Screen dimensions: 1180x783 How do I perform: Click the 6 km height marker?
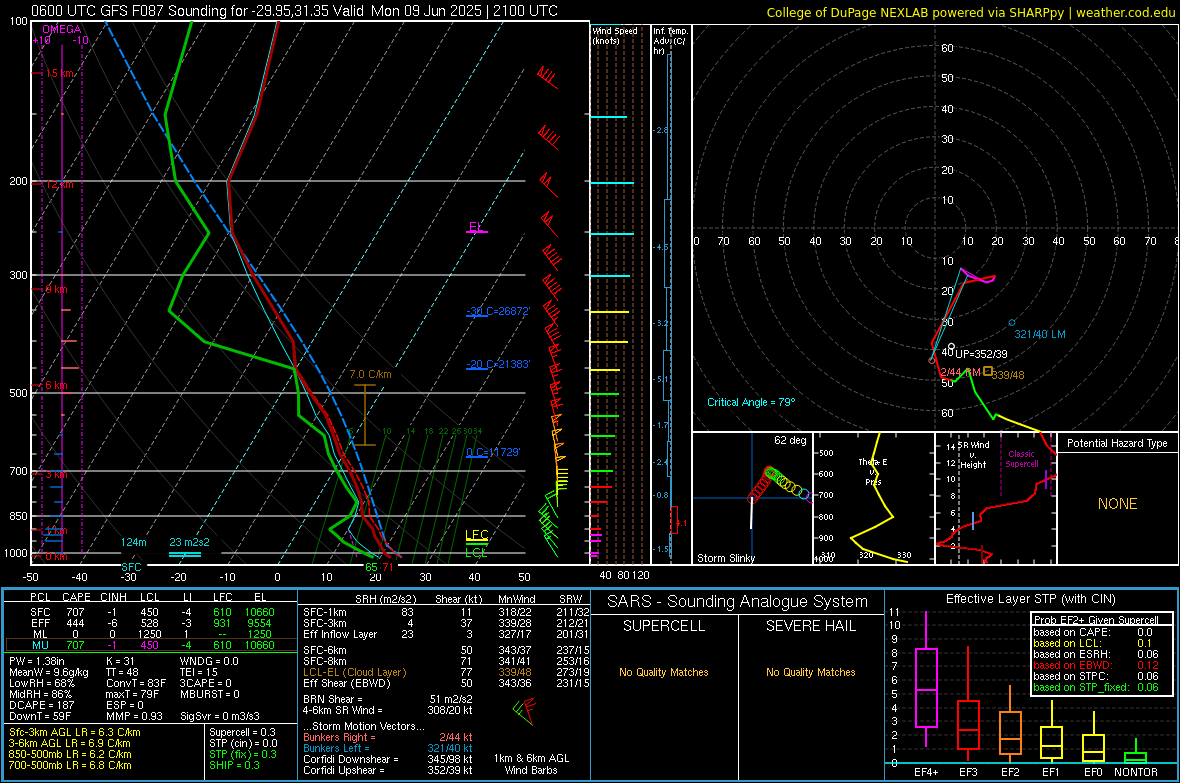coord(56,385)
